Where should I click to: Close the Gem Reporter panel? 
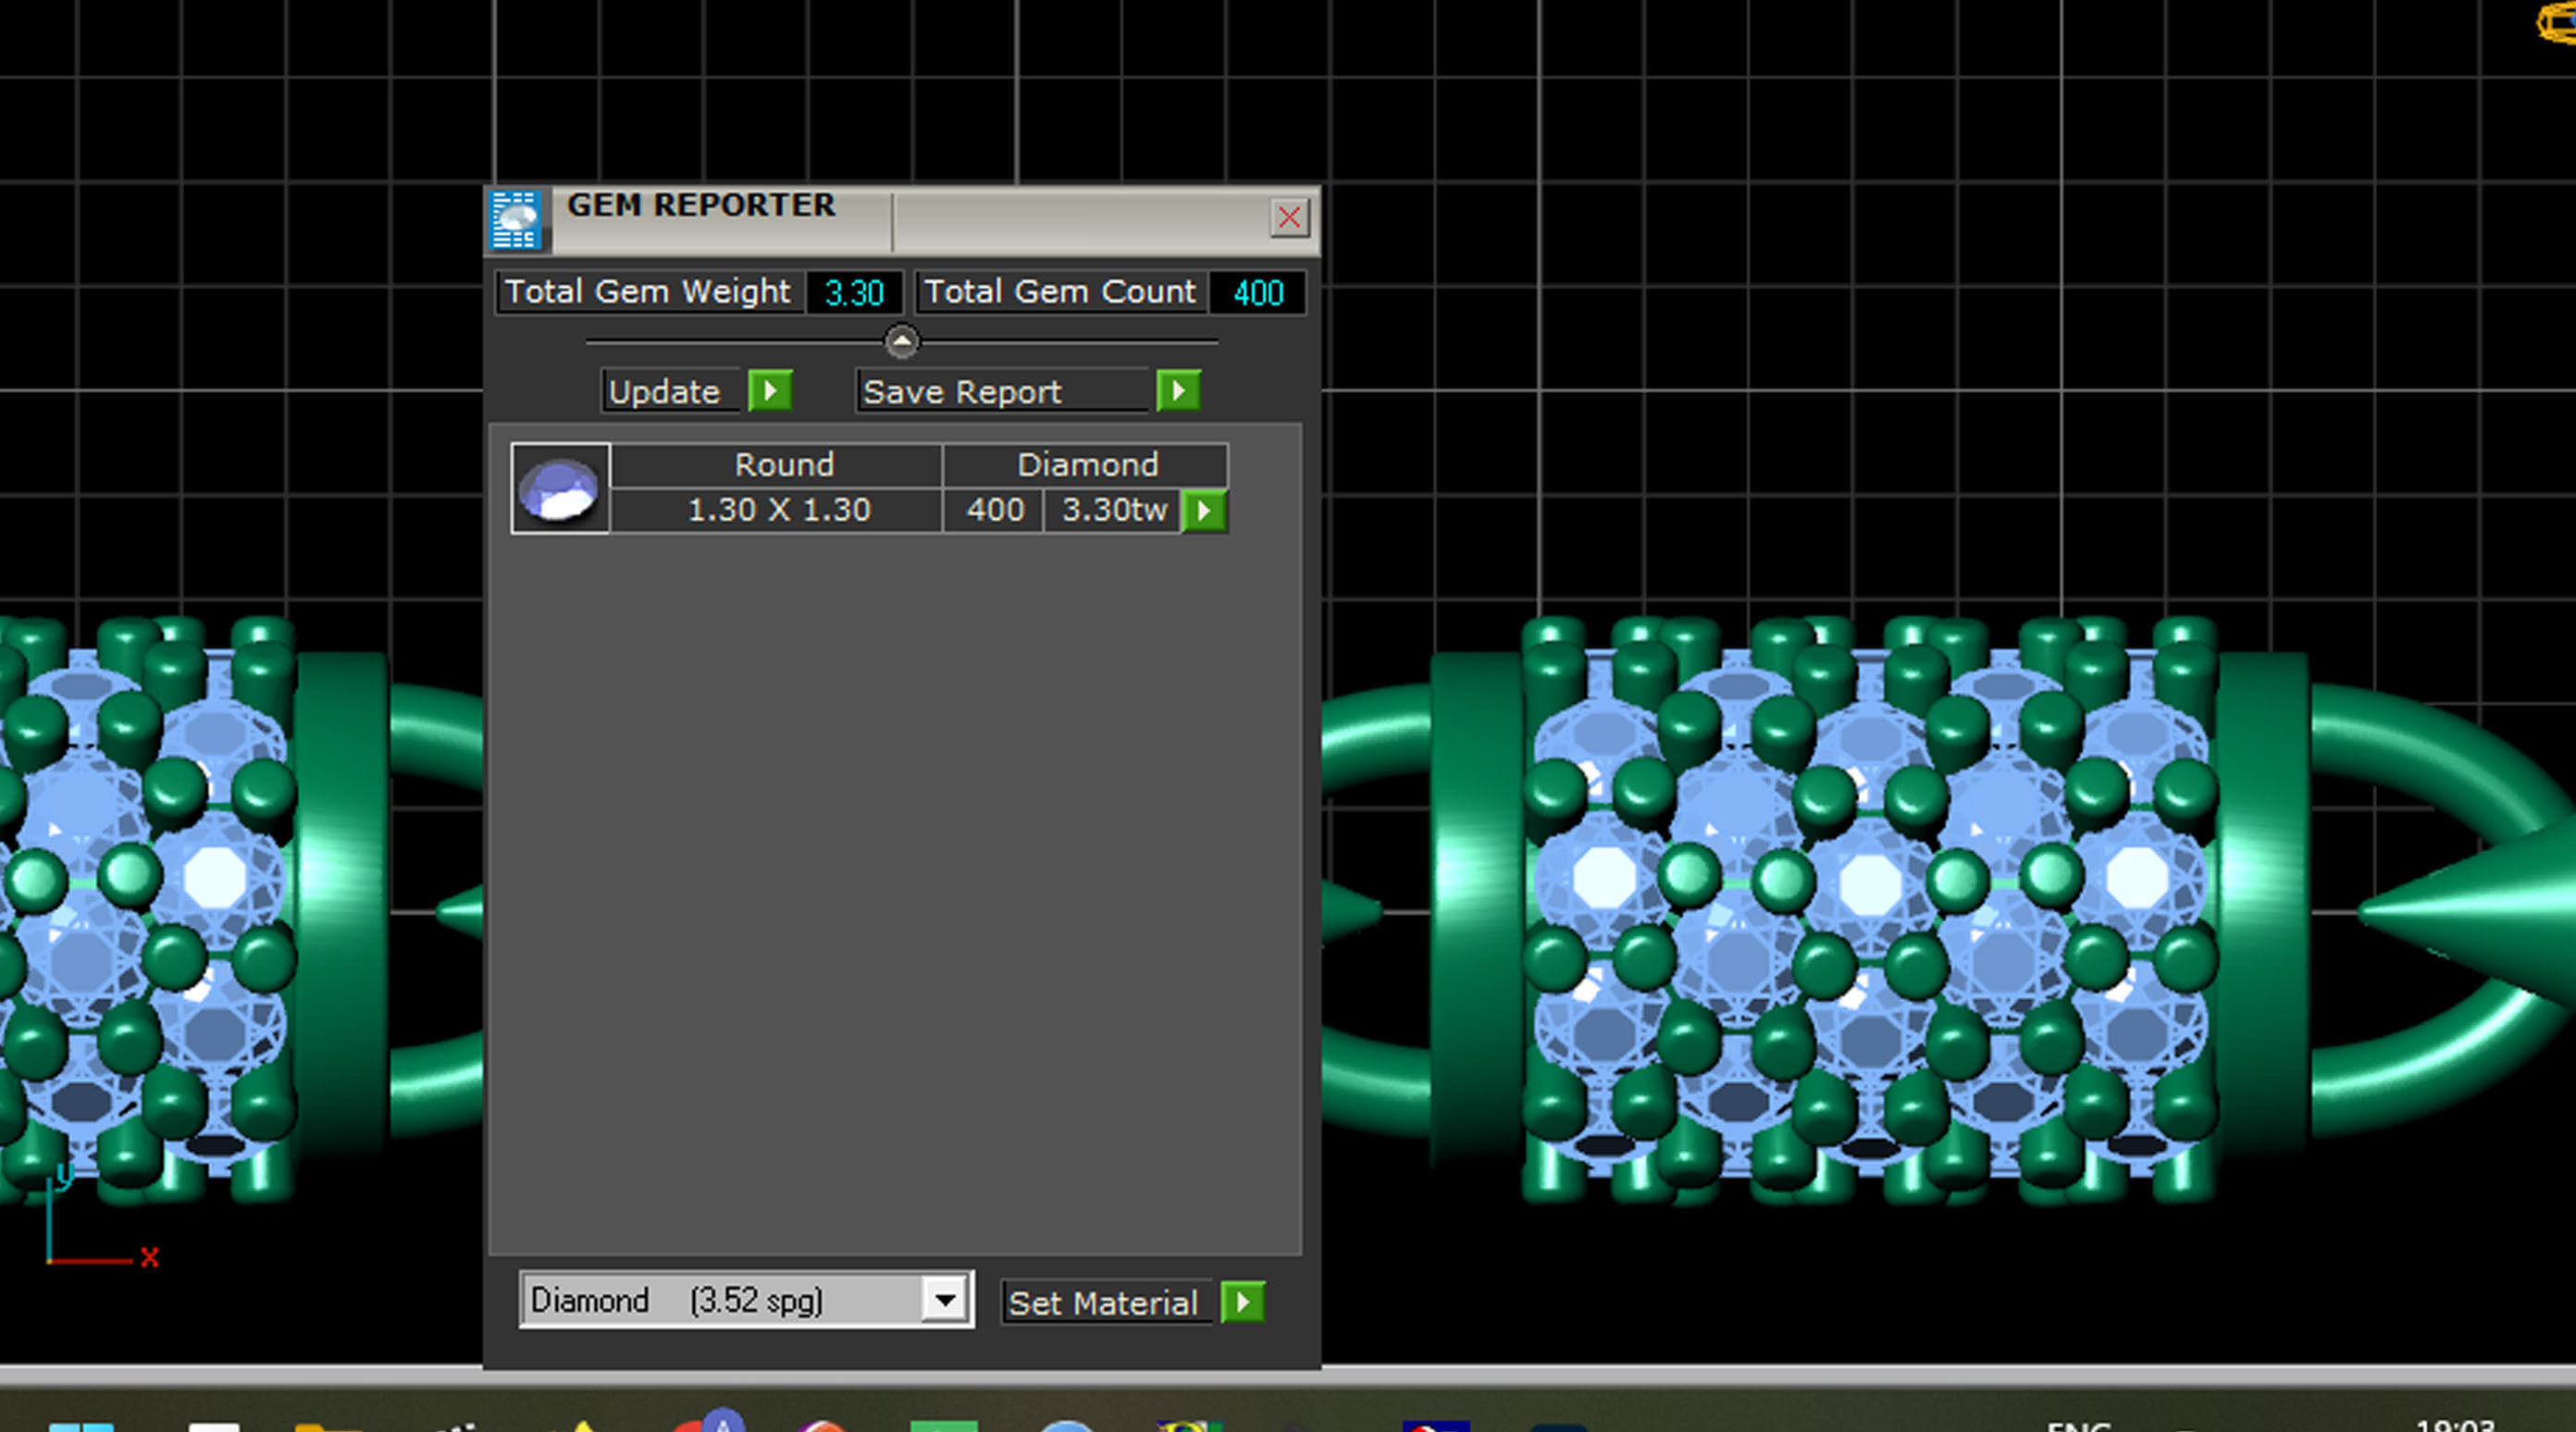(x=1288, y=217)
